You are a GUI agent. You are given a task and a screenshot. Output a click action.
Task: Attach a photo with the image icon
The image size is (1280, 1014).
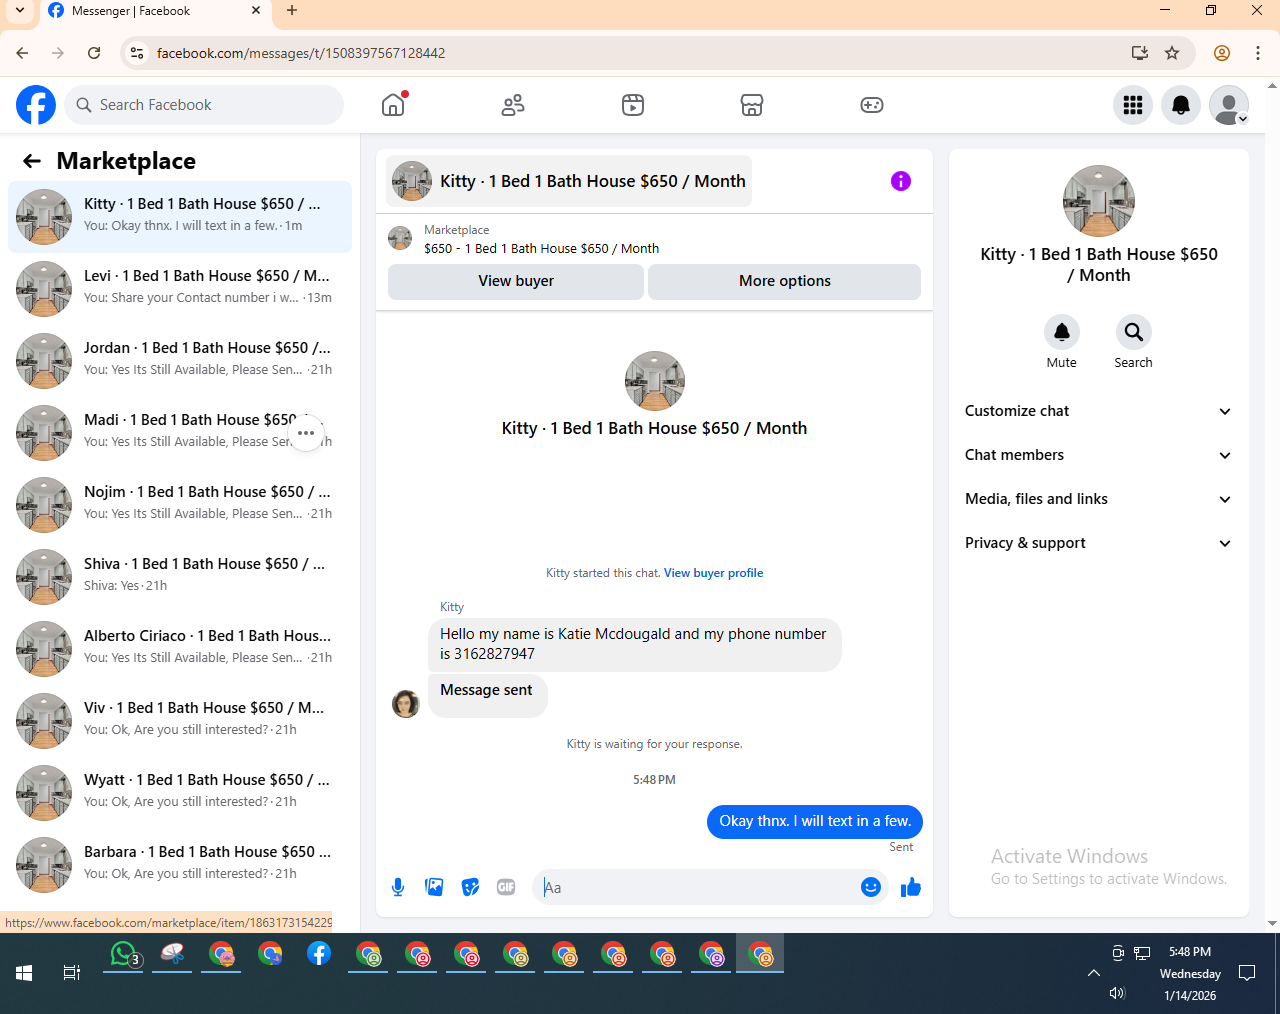tap(434, 887)
